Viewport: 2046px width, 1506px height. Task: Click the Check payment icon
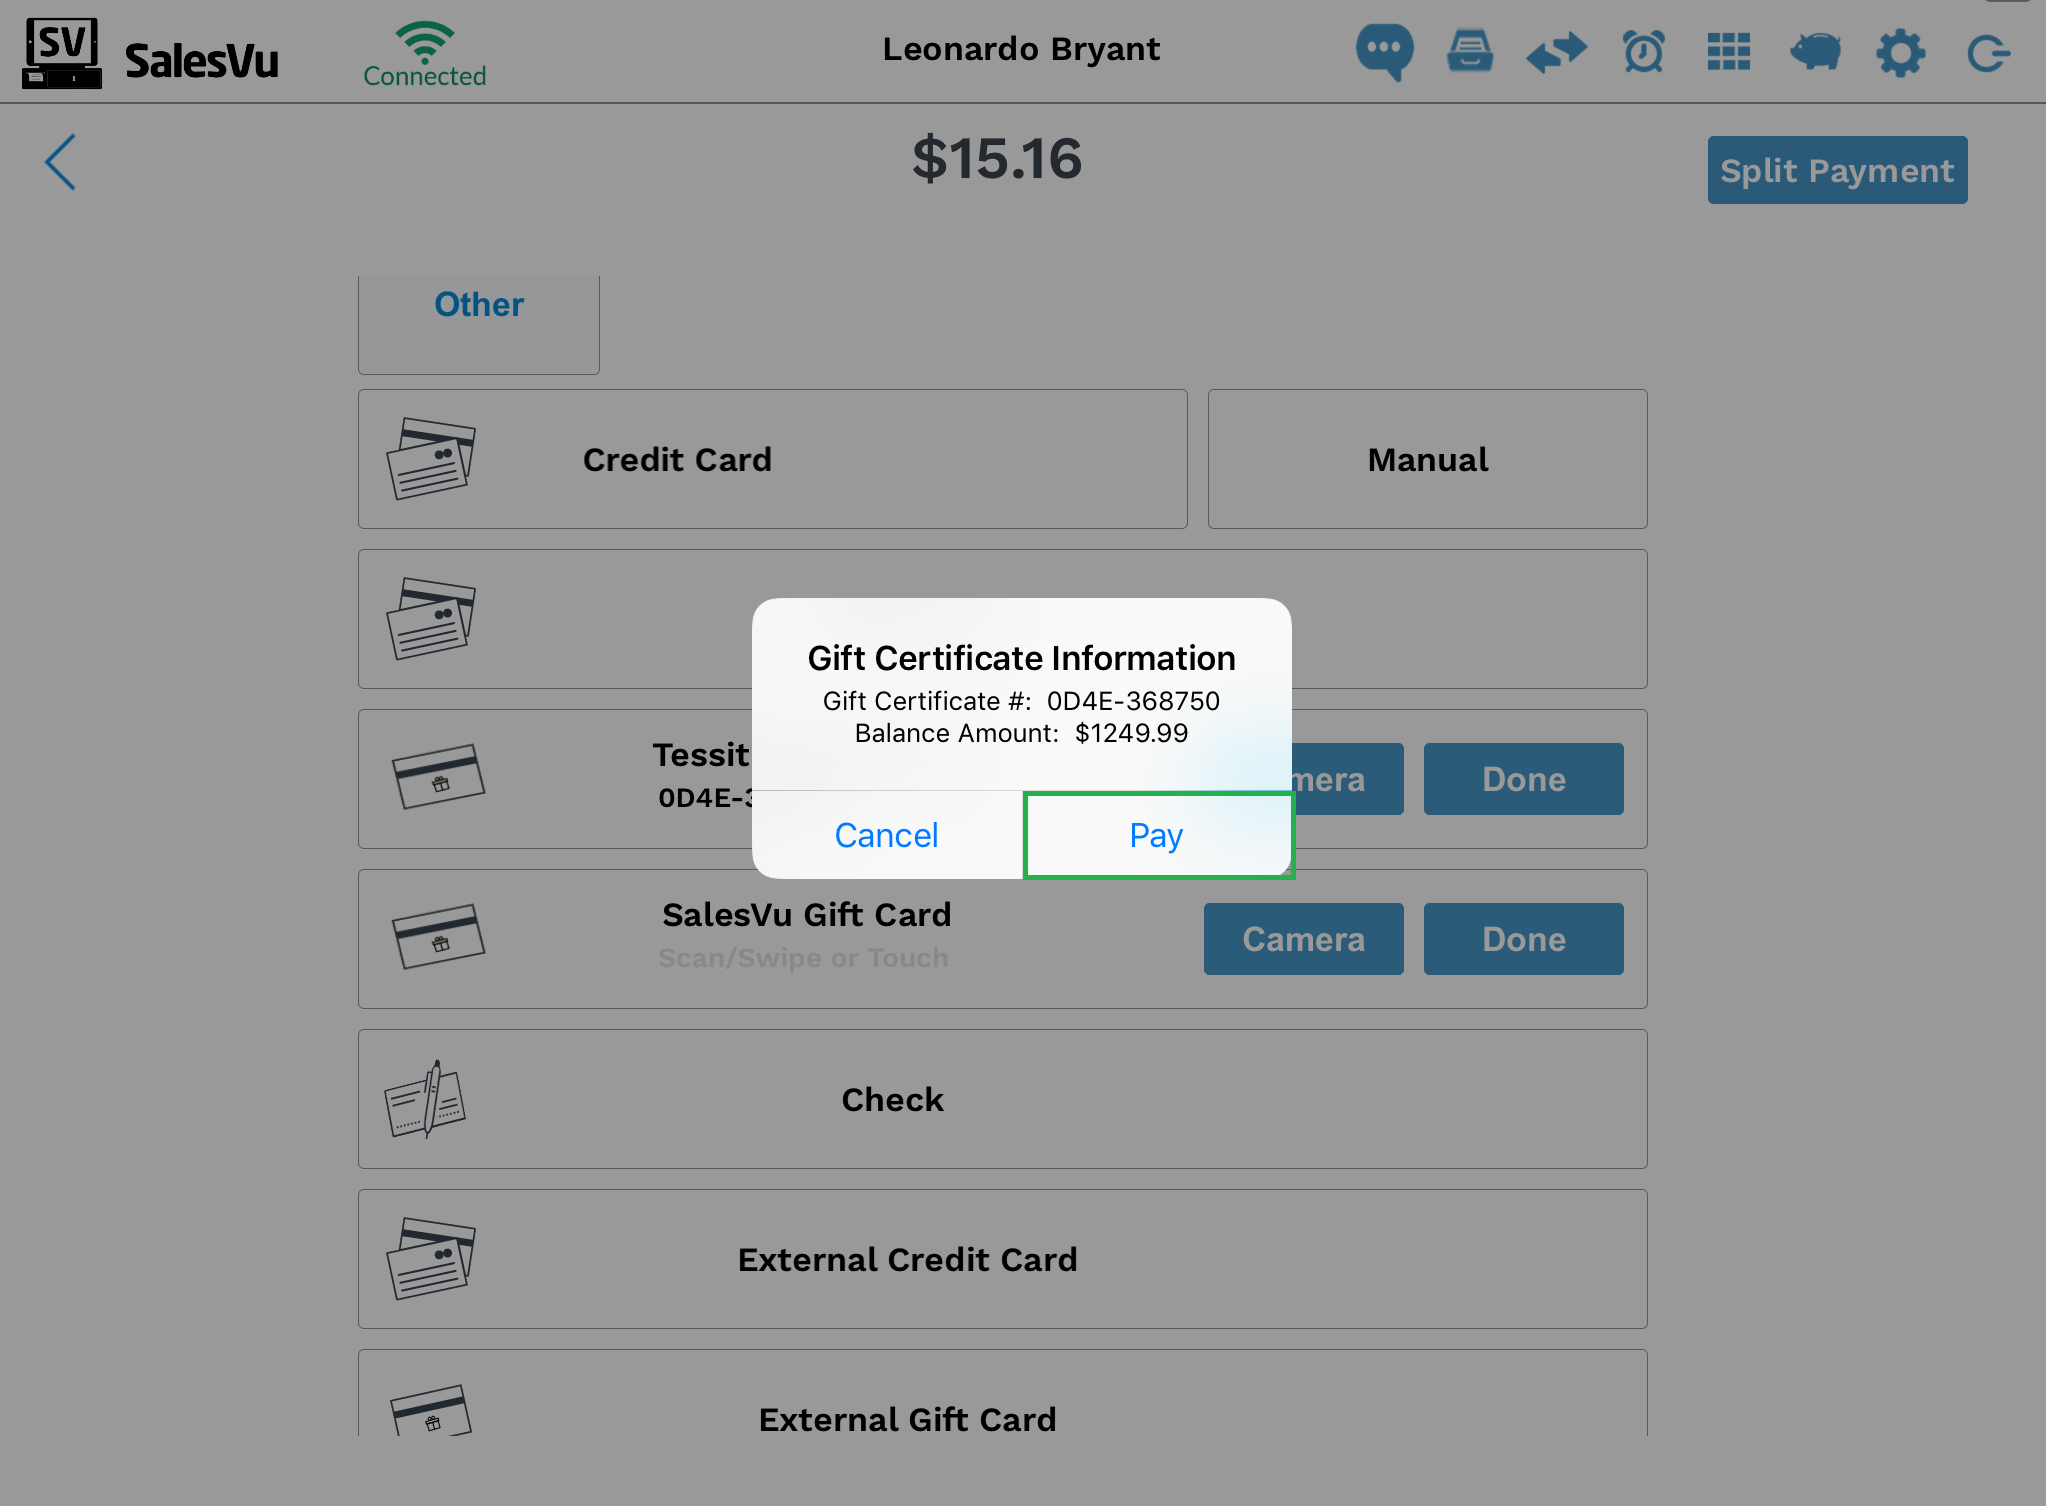426,1099
